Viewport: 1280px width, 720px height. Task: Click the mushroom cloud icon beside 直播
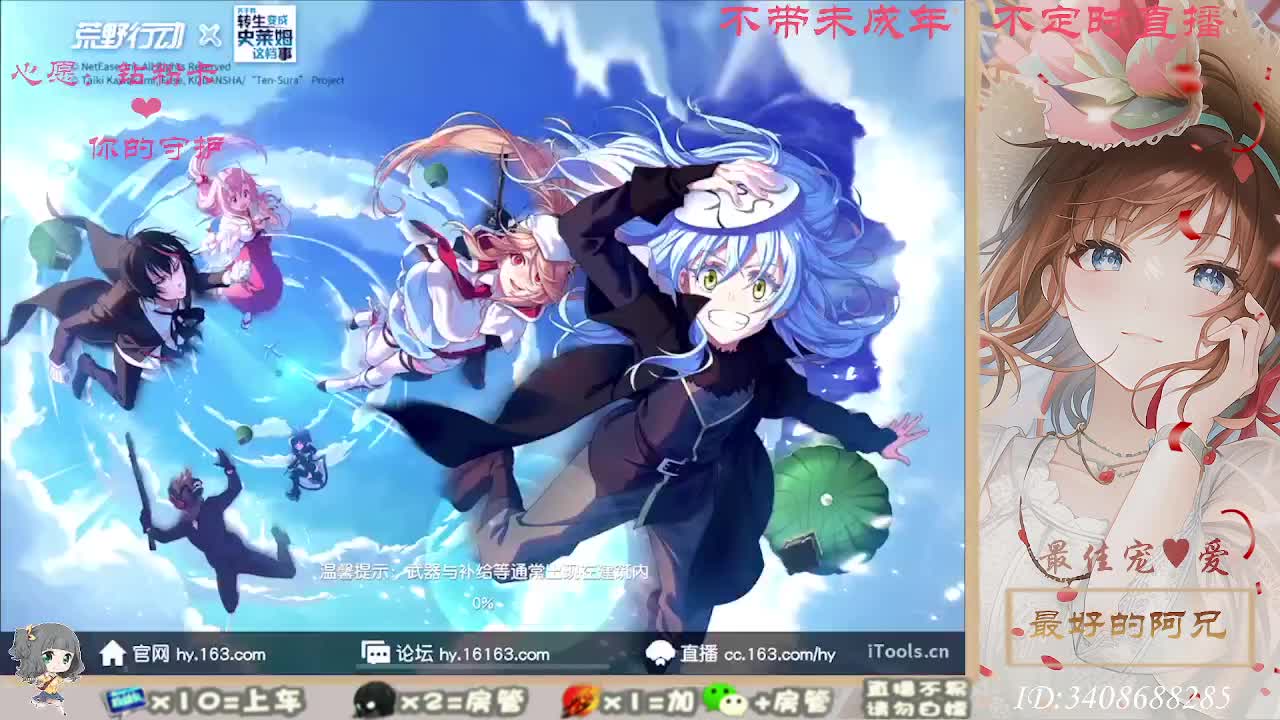click(x=660, y=654)
